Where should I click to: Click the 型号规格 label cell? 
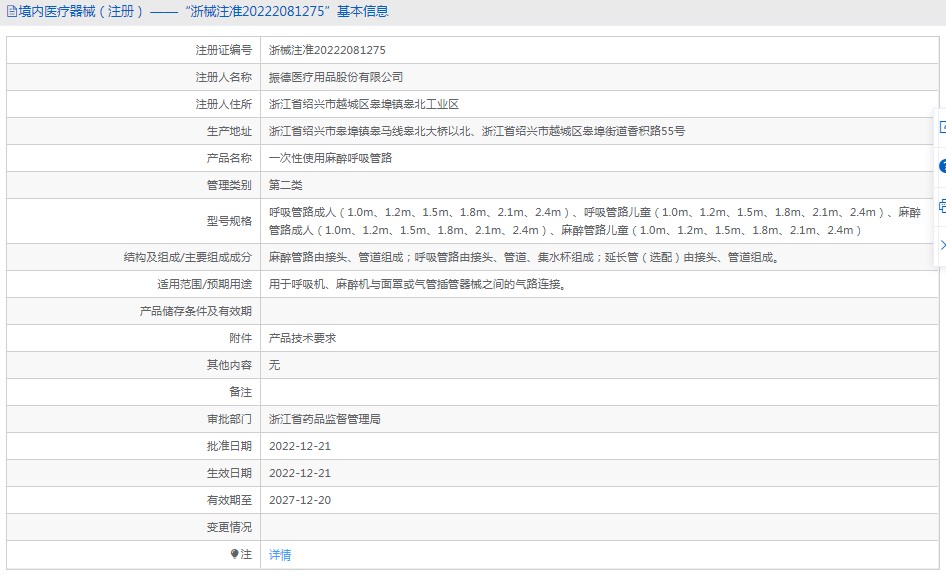[x=133, y=221]
